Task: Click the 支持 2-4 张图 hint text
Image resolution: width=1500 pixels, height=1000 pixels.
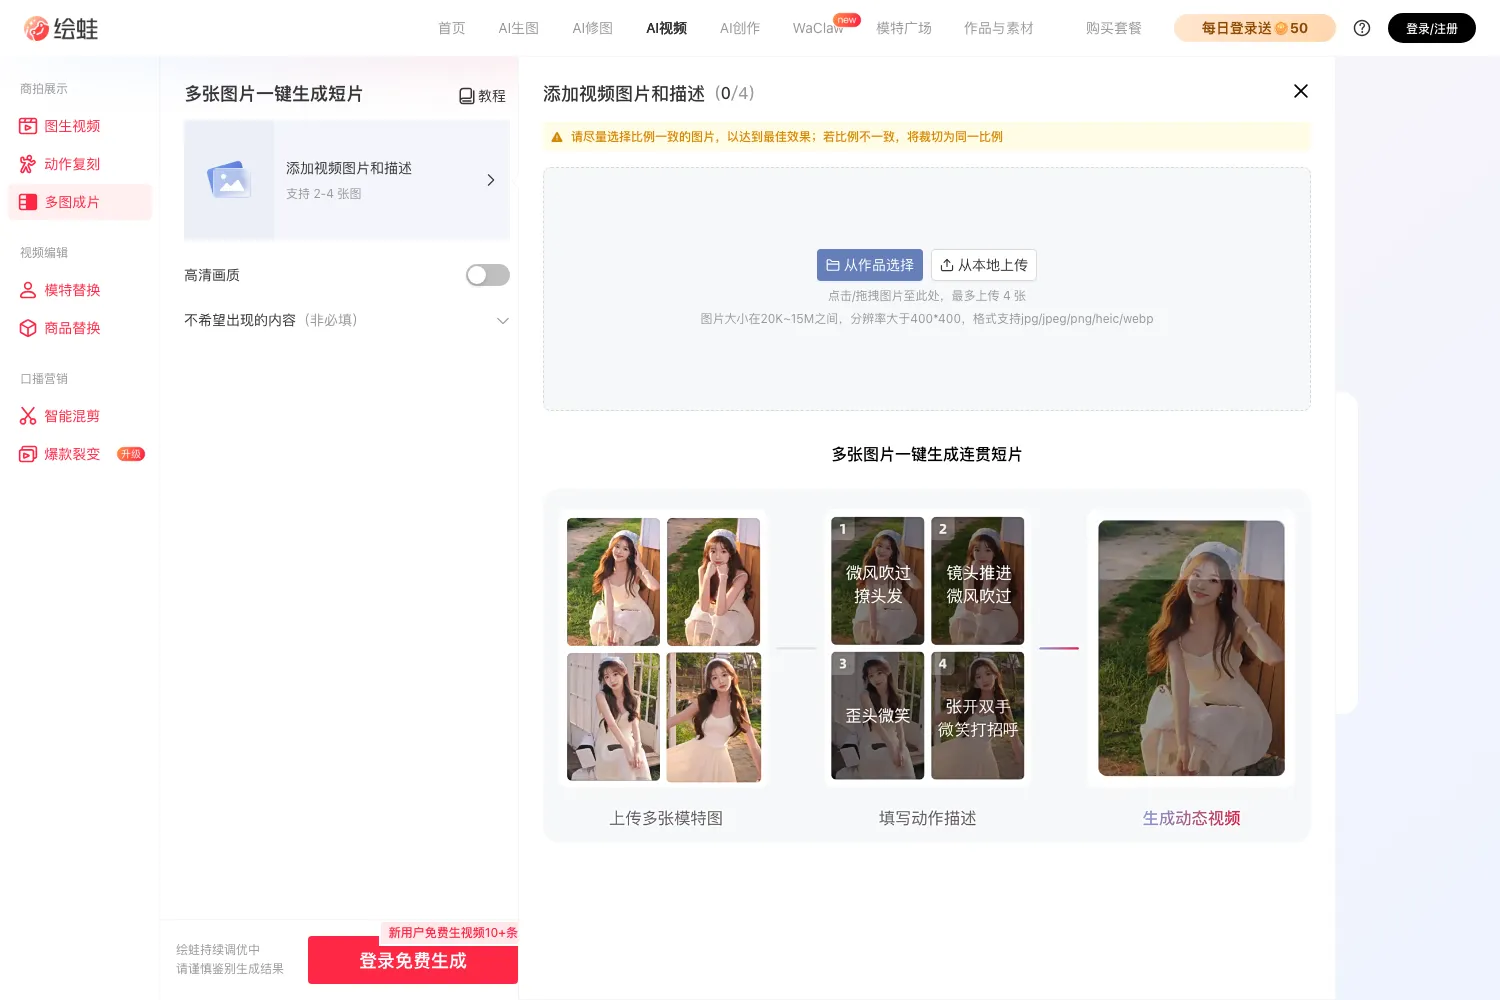Action: point(324,194)
